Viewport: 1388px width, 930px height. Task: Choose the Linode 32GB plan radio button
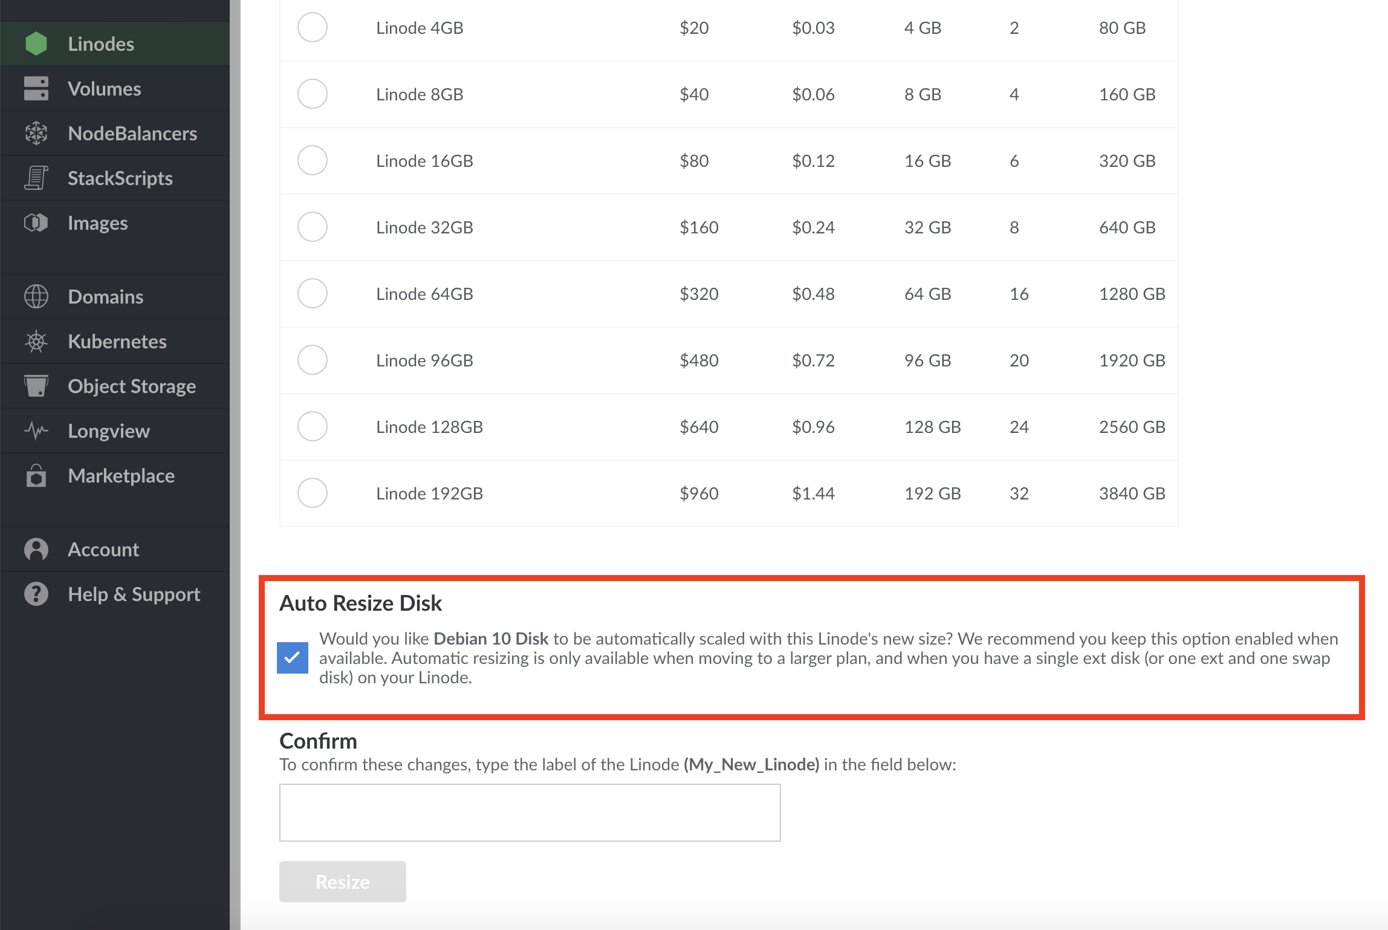click(312, 227)
